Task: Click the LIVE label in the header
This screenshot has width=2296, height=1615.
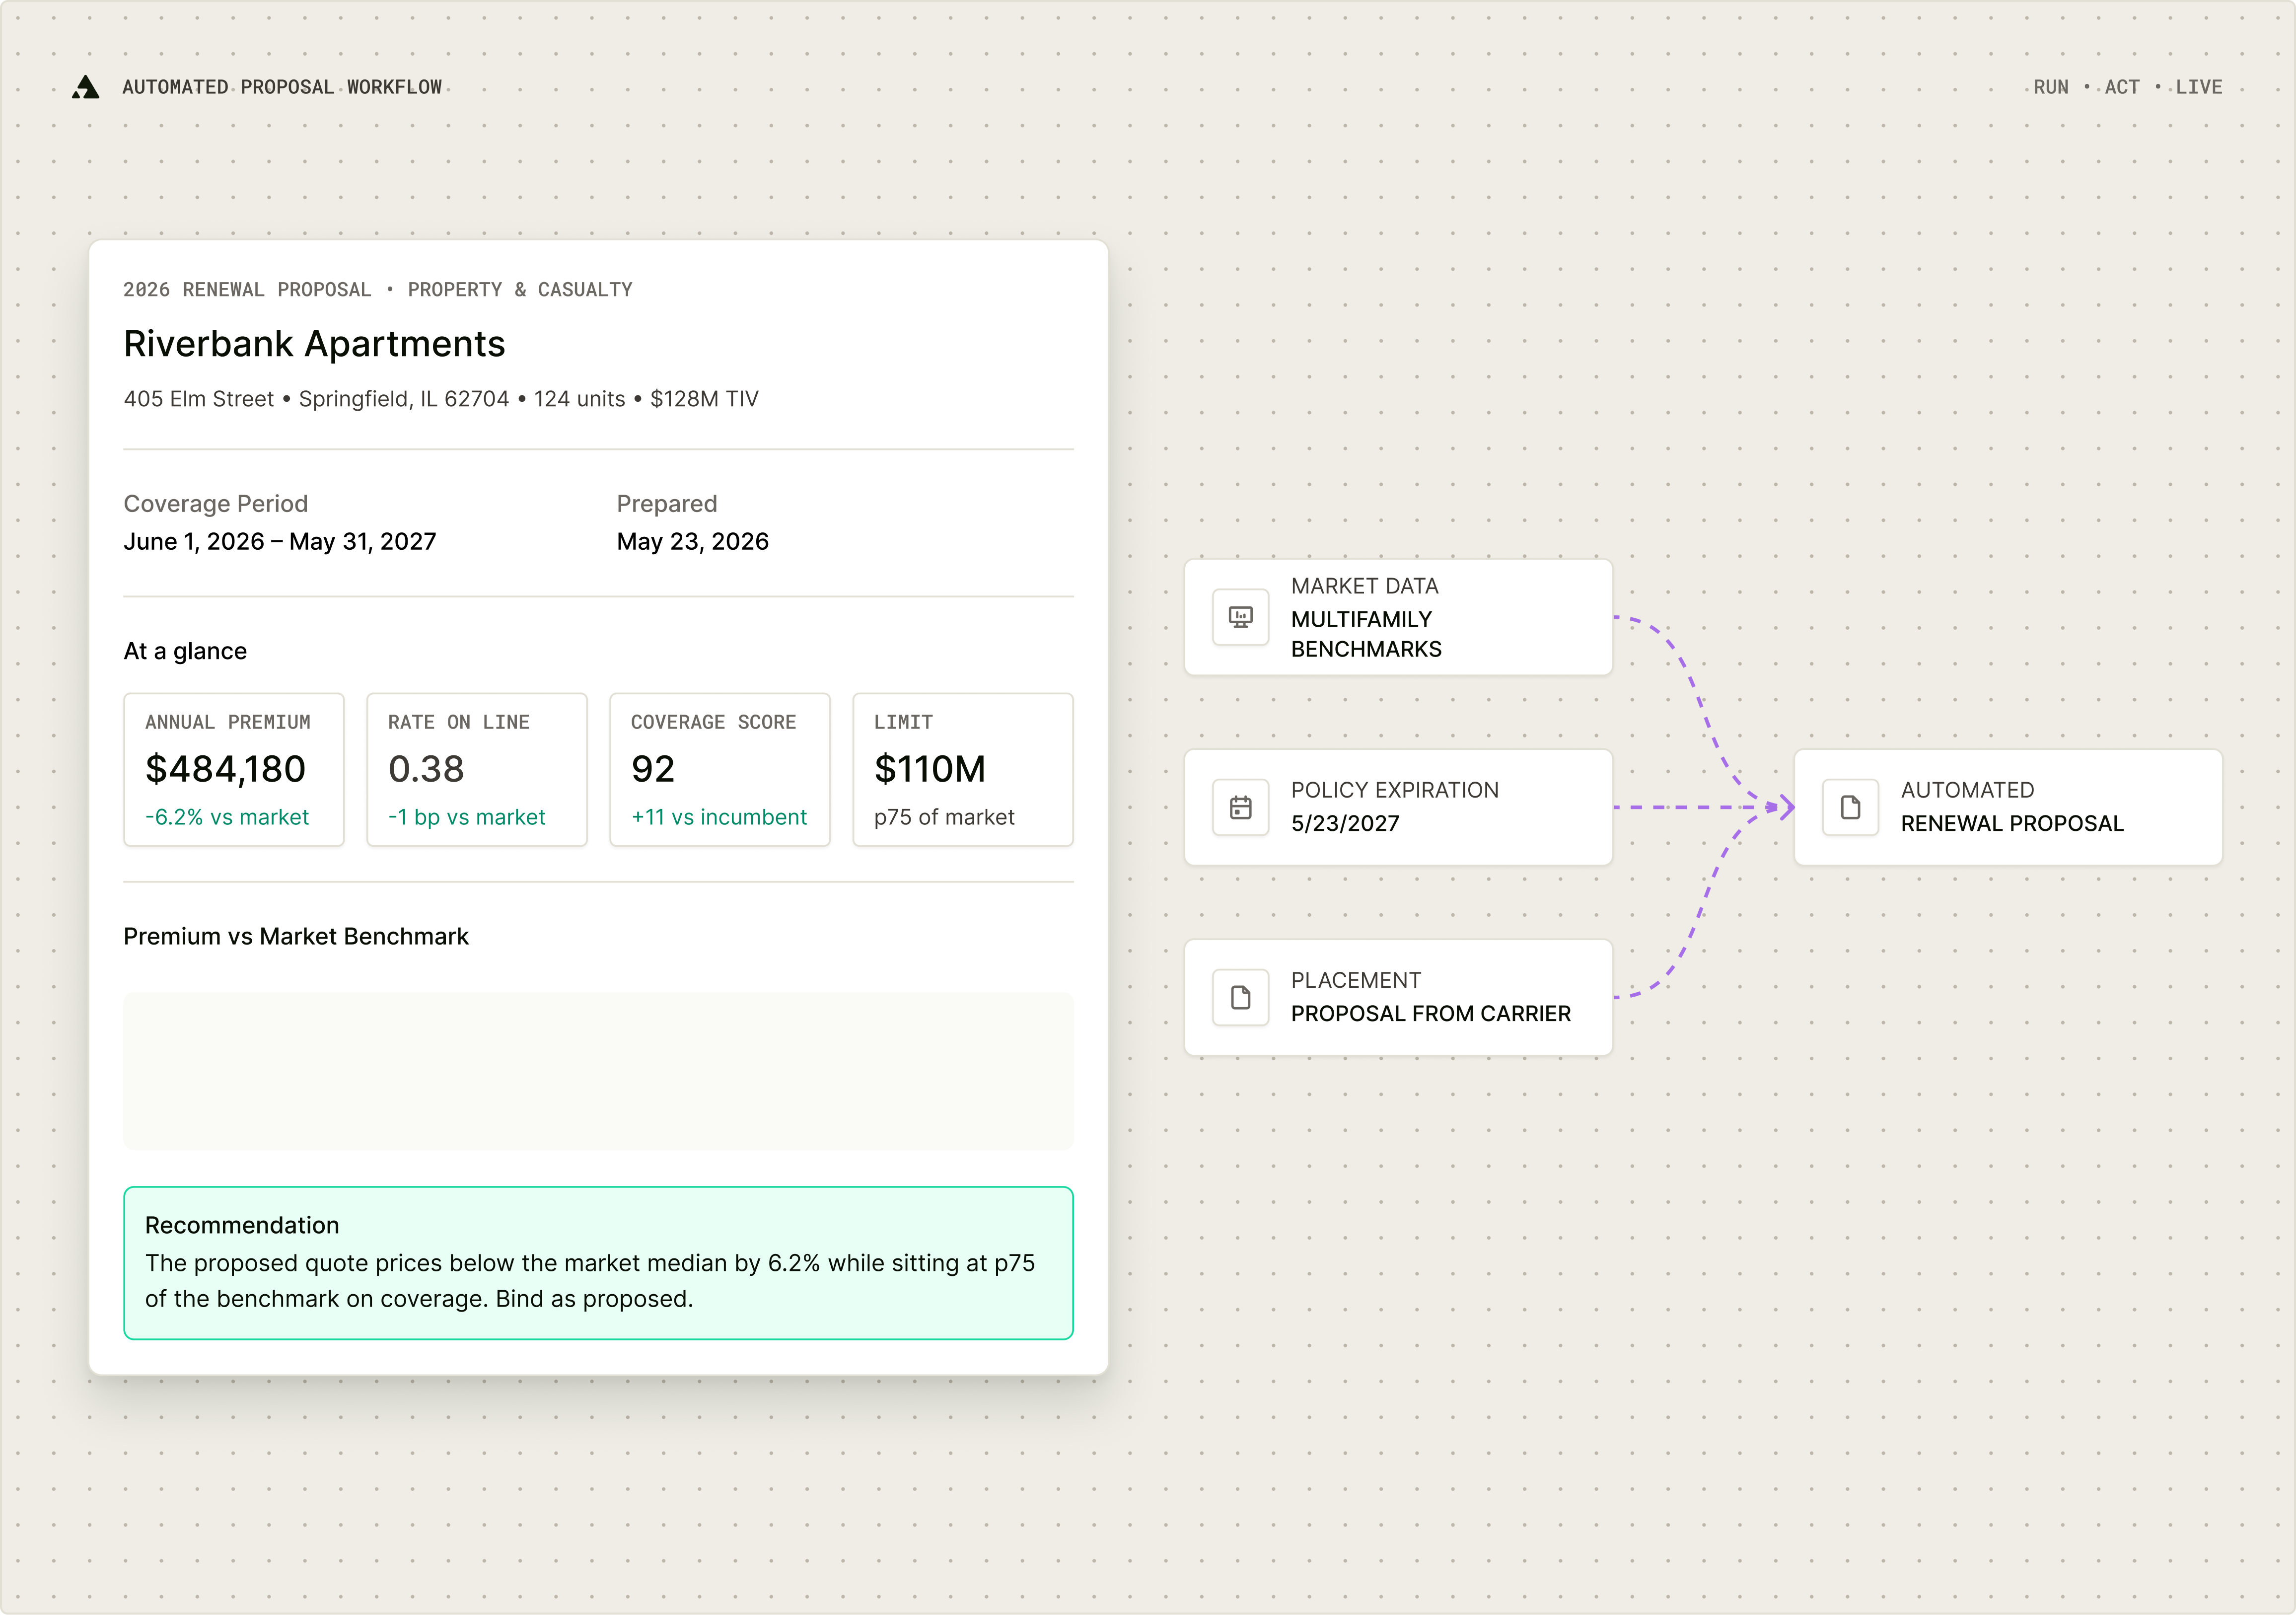Action: [2199, 87]
